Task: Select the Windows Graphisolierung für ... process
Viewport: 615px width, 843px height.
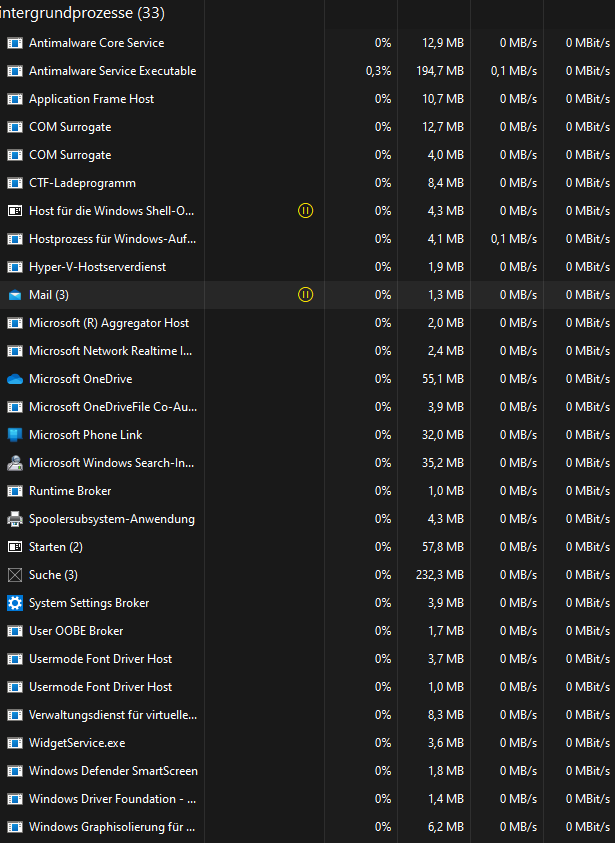Action: (308, 827)
